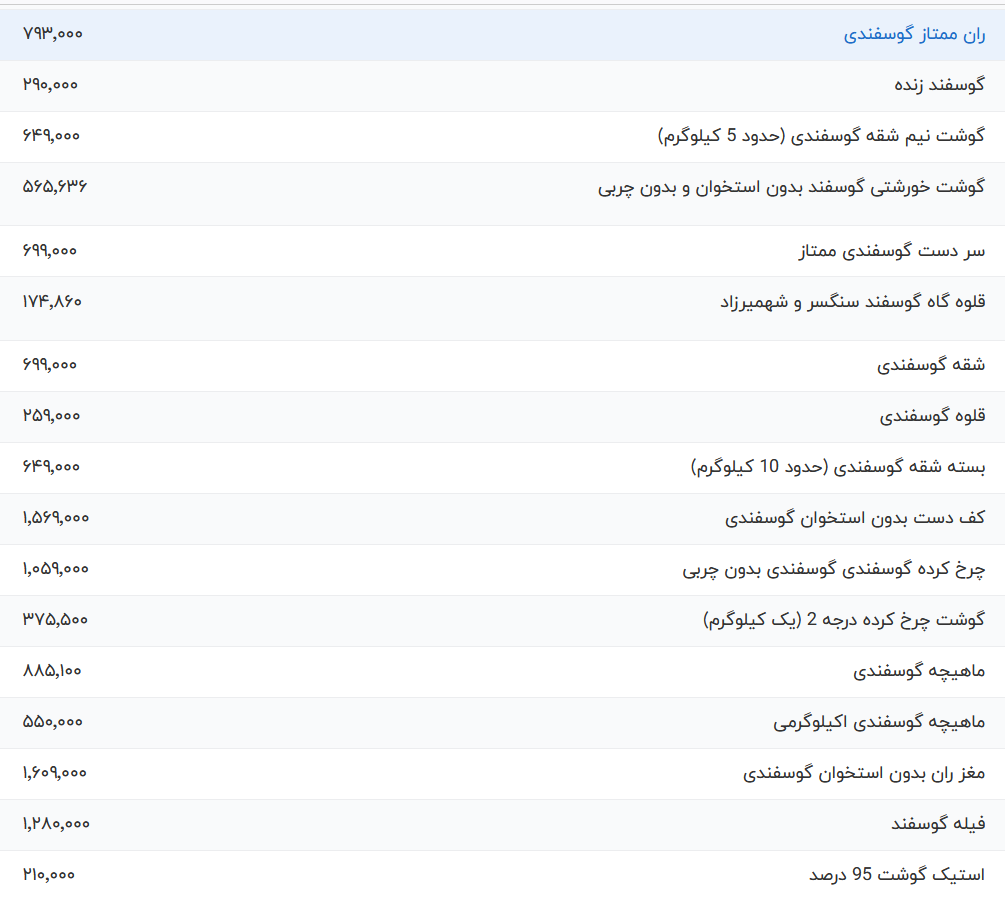
Task: Select مغز ران بدون استخوان گوسفندی
Action: click(864, 773)
